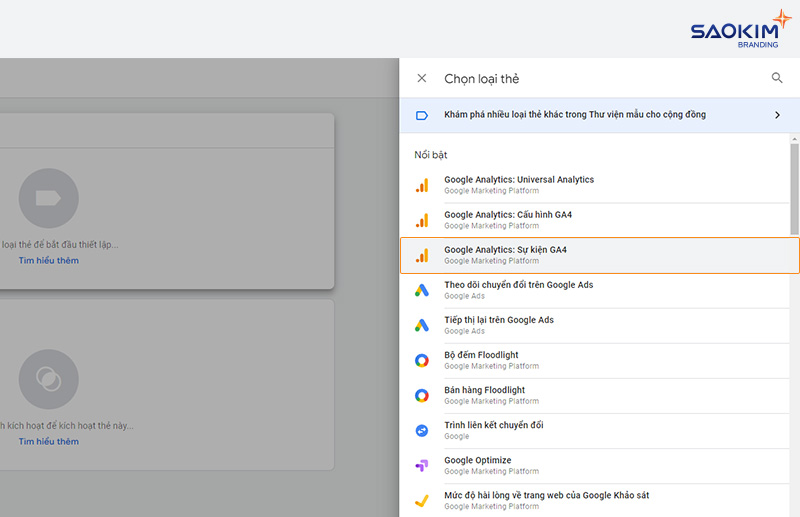Click trigger placeholder circles icon
The height and width of the screenshot is (517, 800).
pos(48,379)
